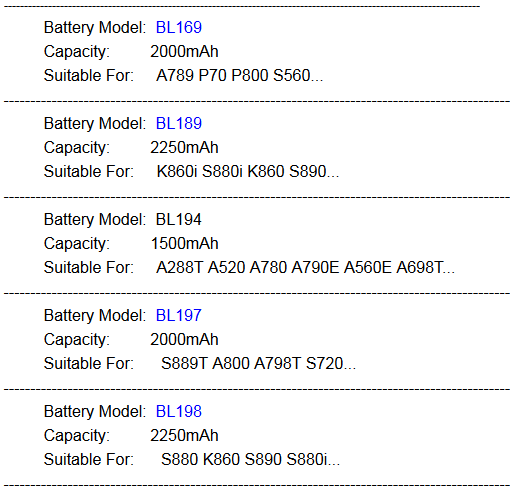Click the 'Suitable For:' label under BL189

(89, 172)
